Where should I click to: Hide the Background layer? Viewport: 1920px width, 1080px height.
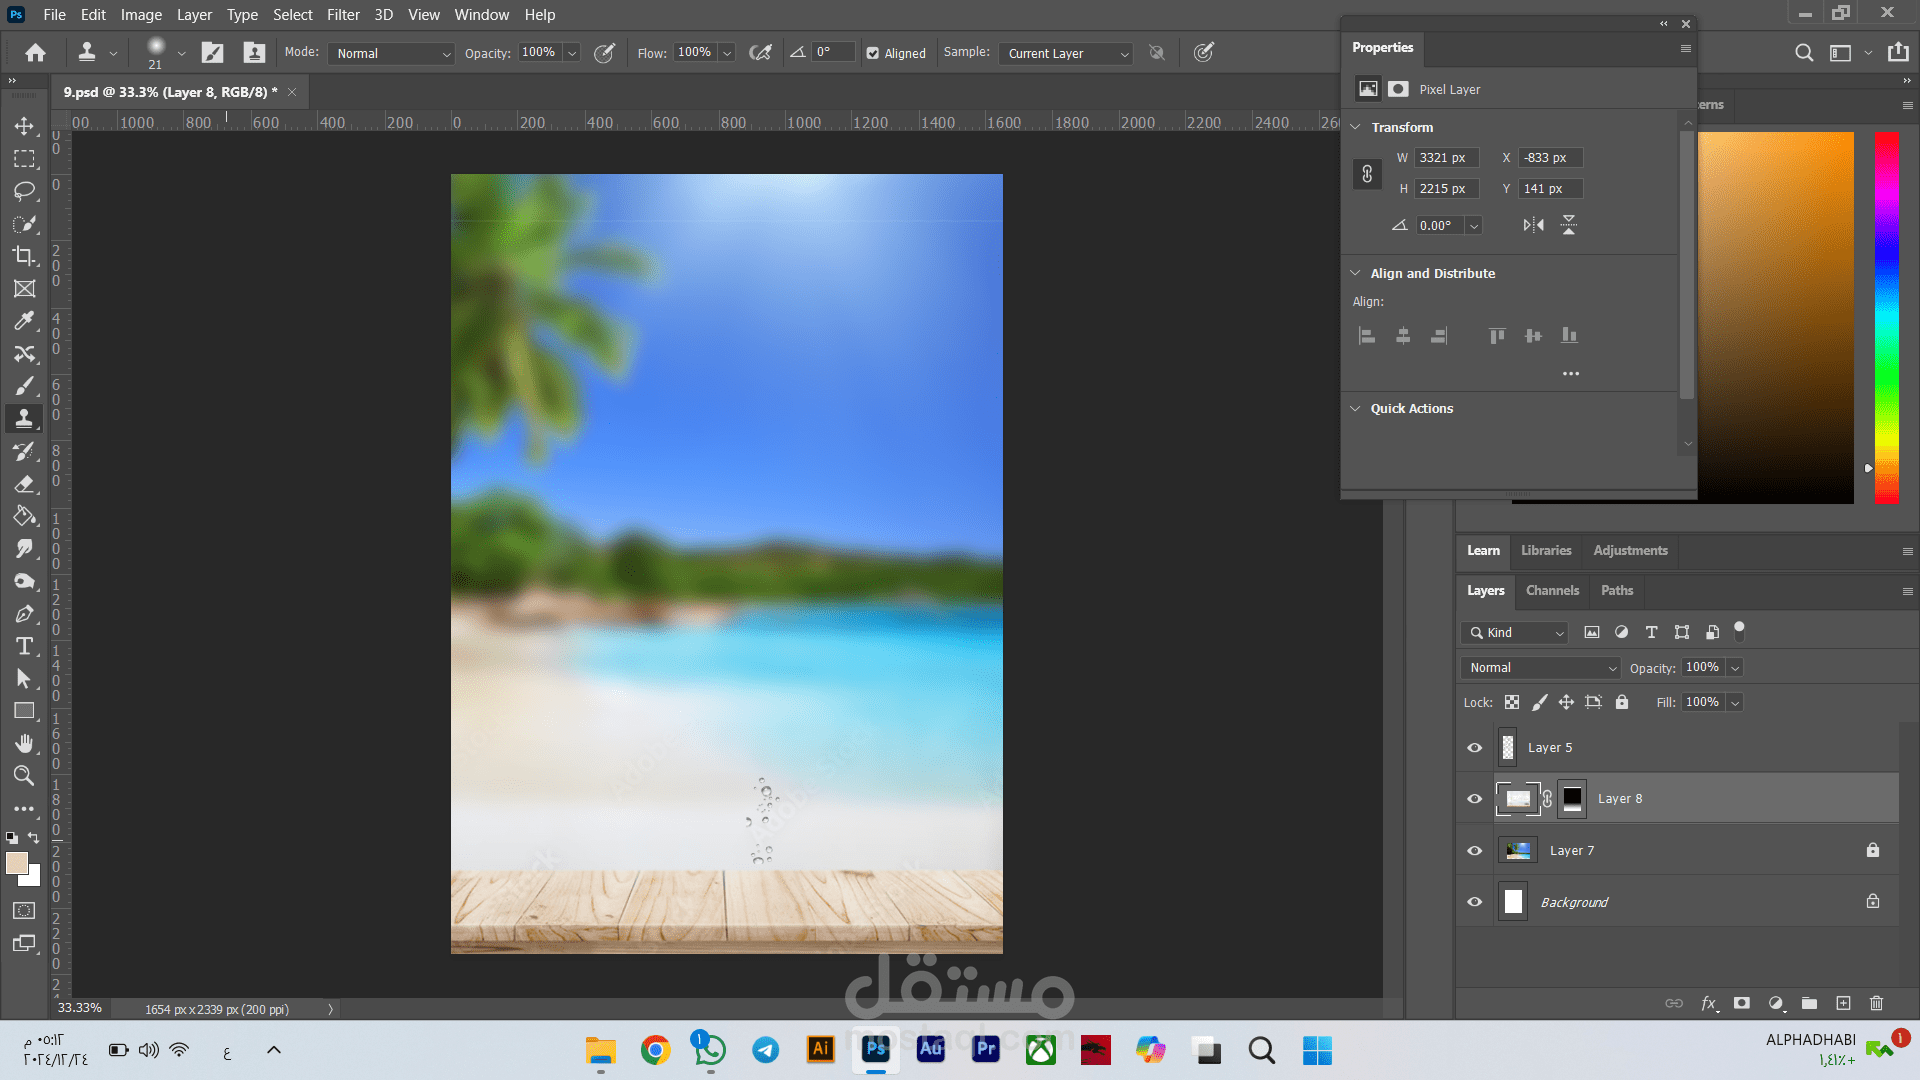[1475, 902]
